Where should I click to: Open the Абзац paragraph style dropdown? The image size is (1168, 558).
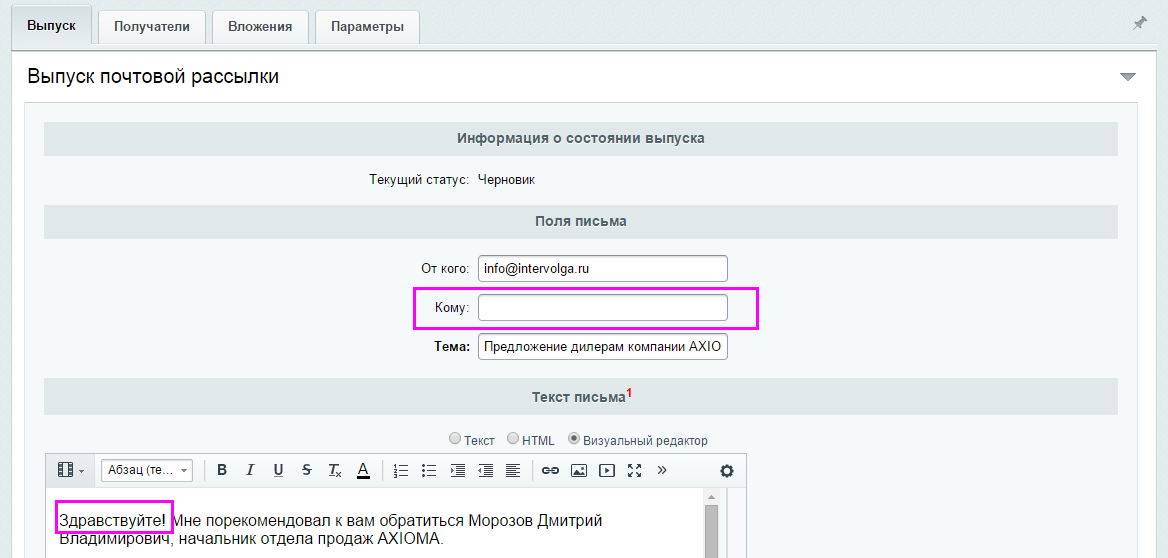(147, 470)
